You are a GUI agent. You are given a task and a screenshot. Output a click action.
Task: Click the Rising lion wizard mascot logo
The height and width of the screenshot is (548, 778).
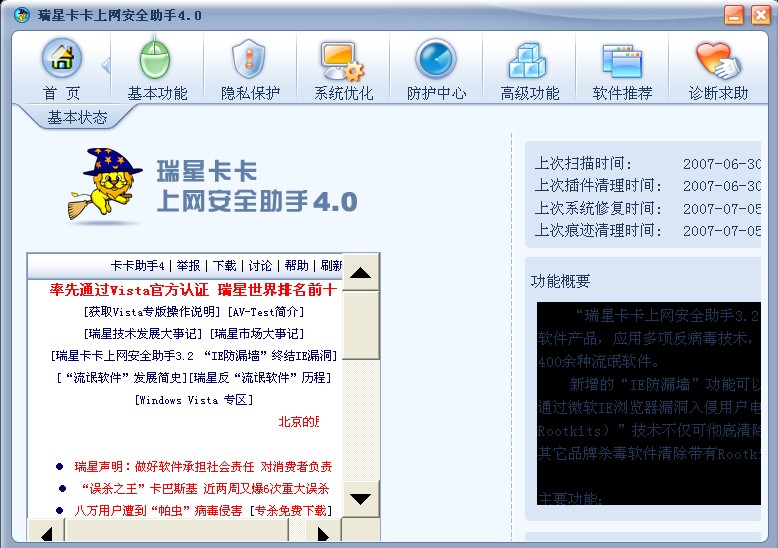[105, 184]
